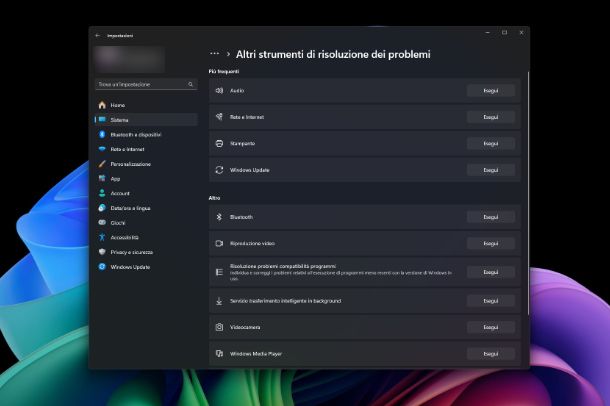
Task: Click the Giochi controller icon
Action: 102,222
